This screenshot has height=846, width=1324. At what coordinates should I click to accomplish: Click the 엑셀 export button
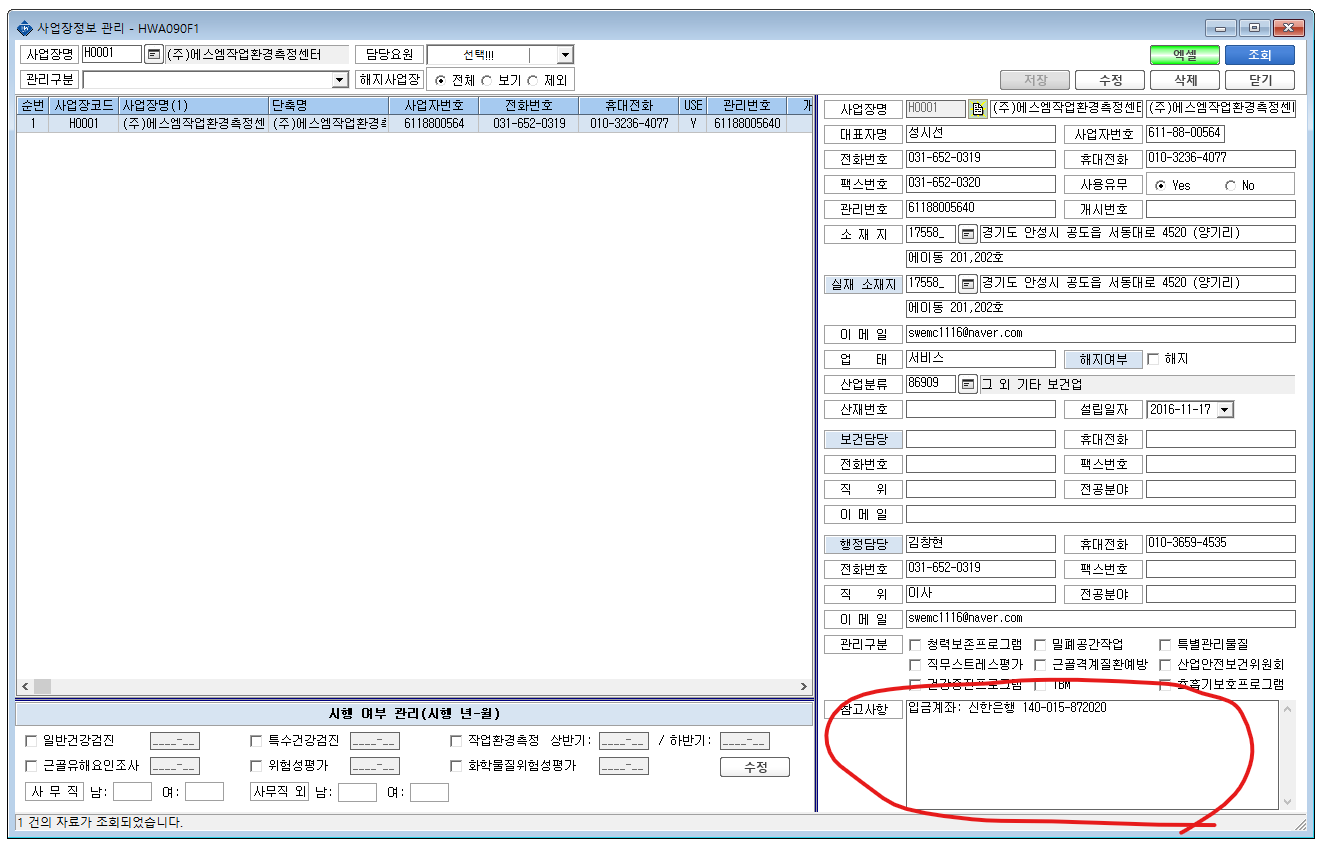coord(1185,55)
